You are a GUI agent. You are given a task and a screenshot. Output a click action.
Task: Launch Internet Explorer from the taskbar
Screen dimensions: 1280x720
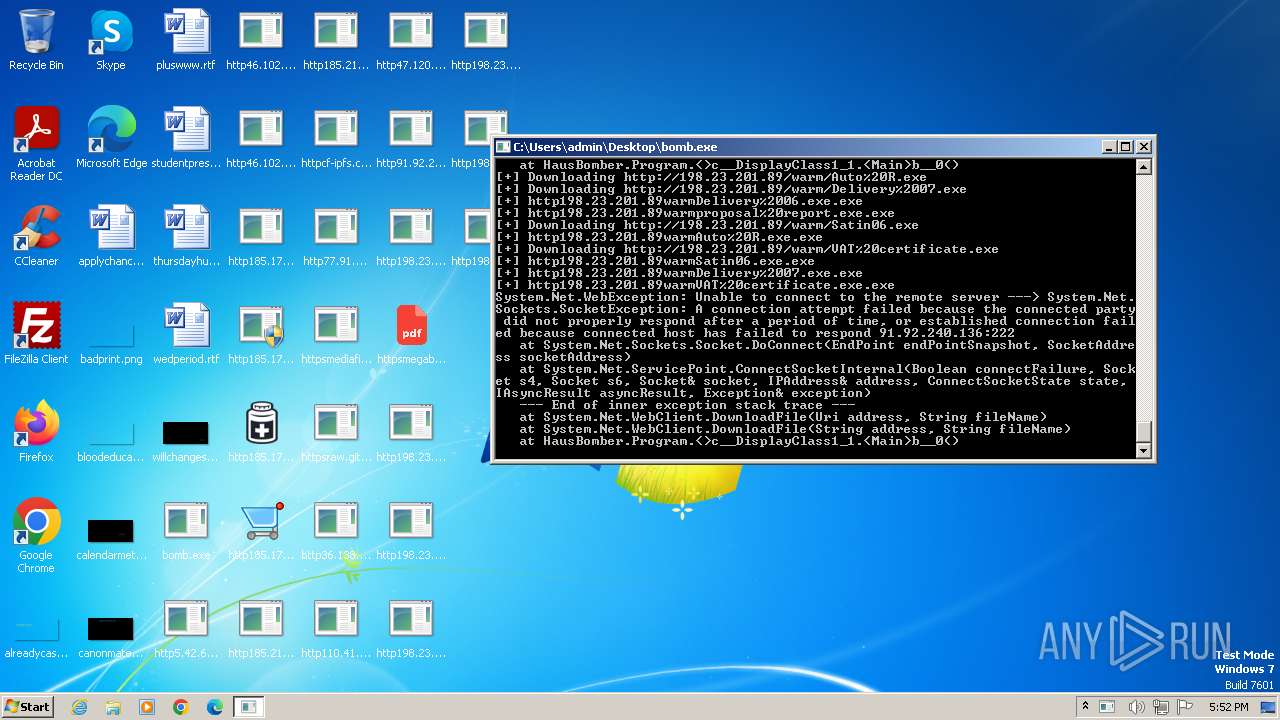click(79, 707)
